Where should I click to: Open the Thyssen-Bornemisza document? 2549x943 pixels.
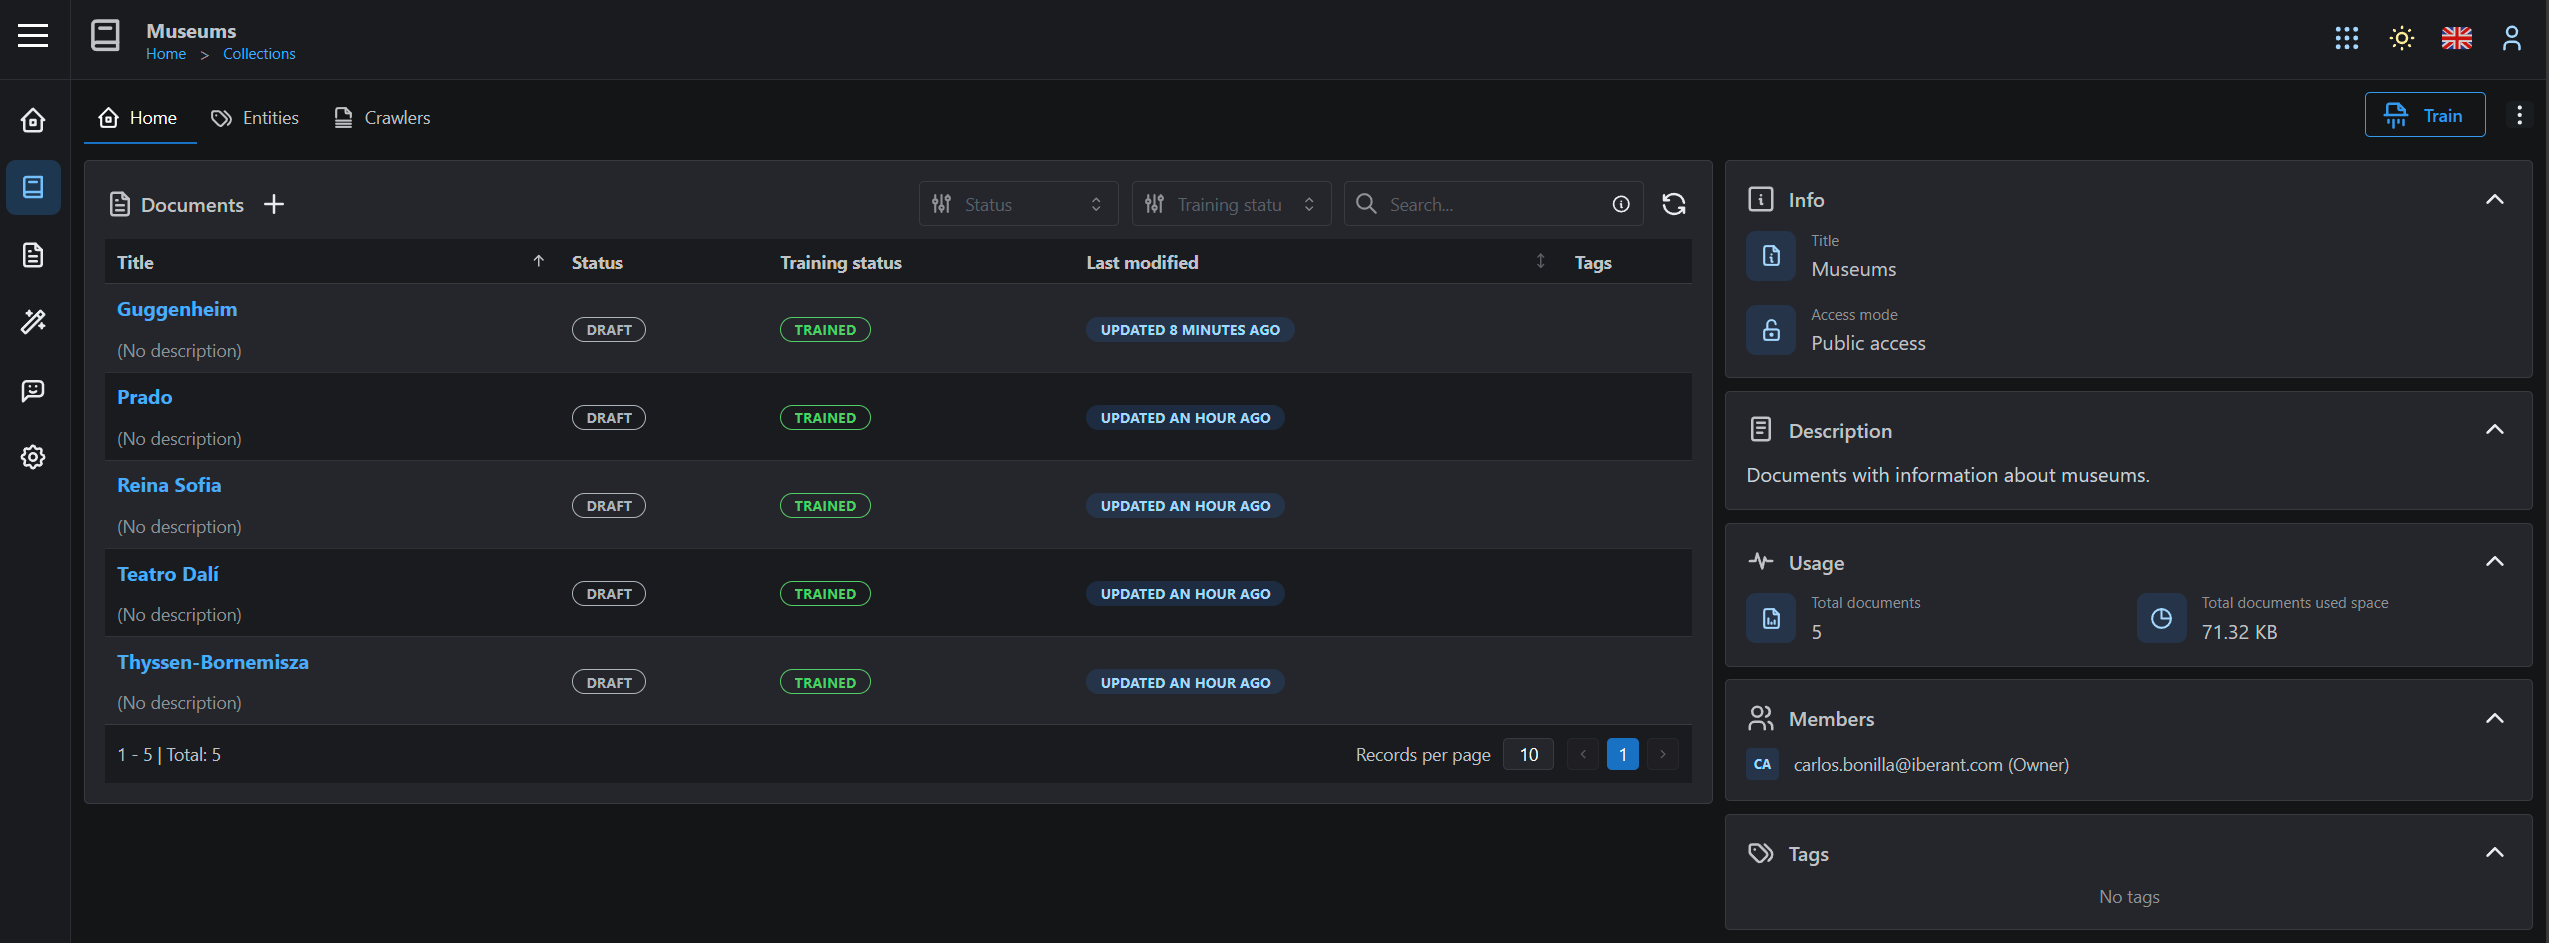[213, 662]
